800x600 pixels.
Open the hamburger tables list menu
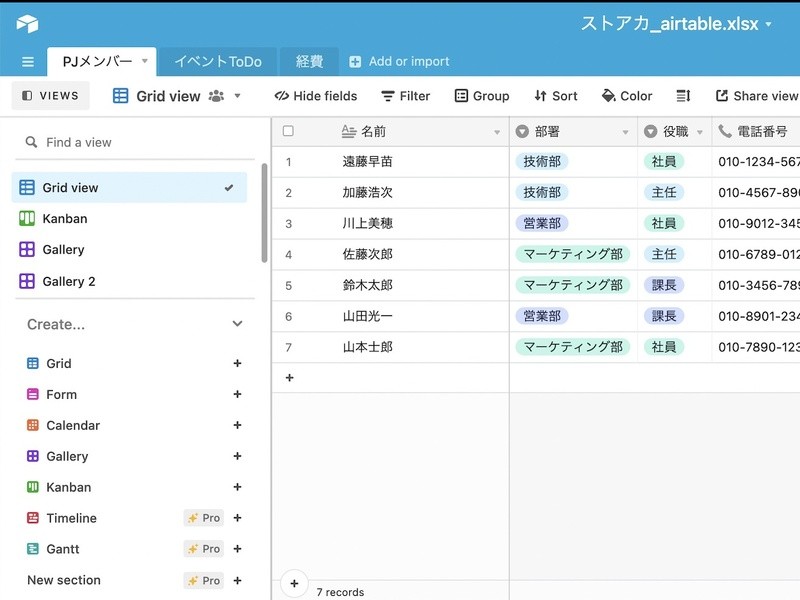(x=27, y=62)
